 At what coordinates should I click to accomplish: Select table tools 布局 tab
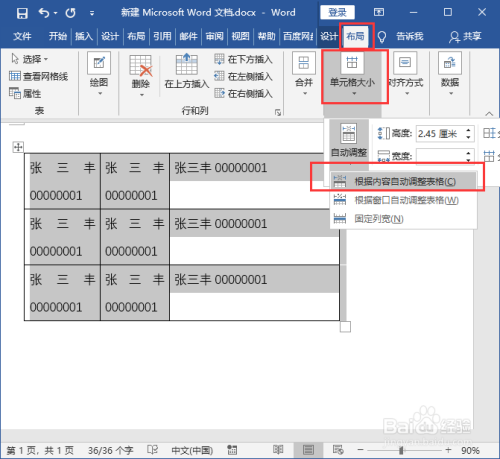pos(355,36)
